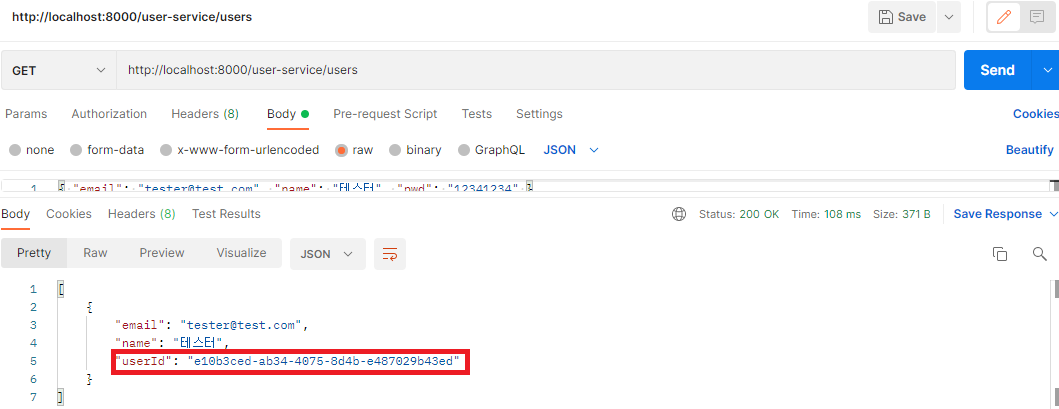Switch to the Raw view
This screenshot has height=409, width=1059.
tap(95, 253)
